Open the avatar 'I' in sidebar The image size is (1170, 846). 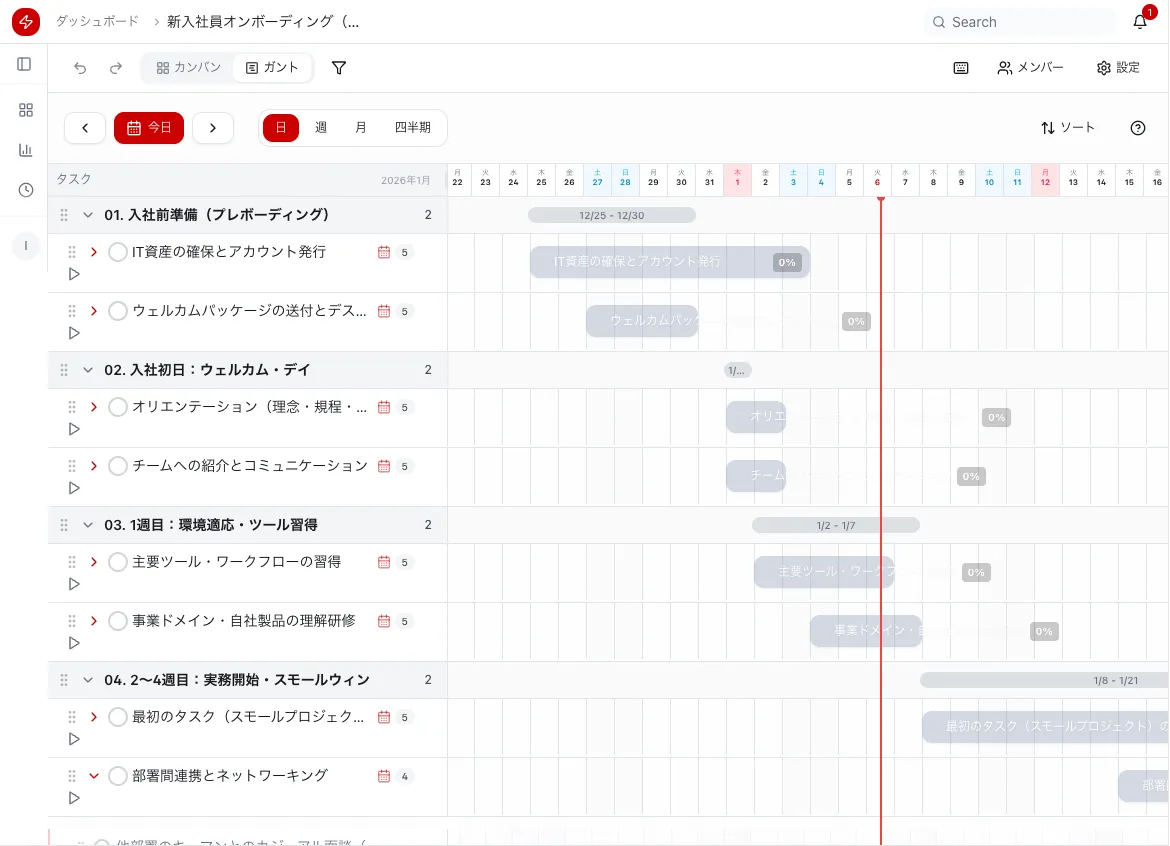point(25,245)
